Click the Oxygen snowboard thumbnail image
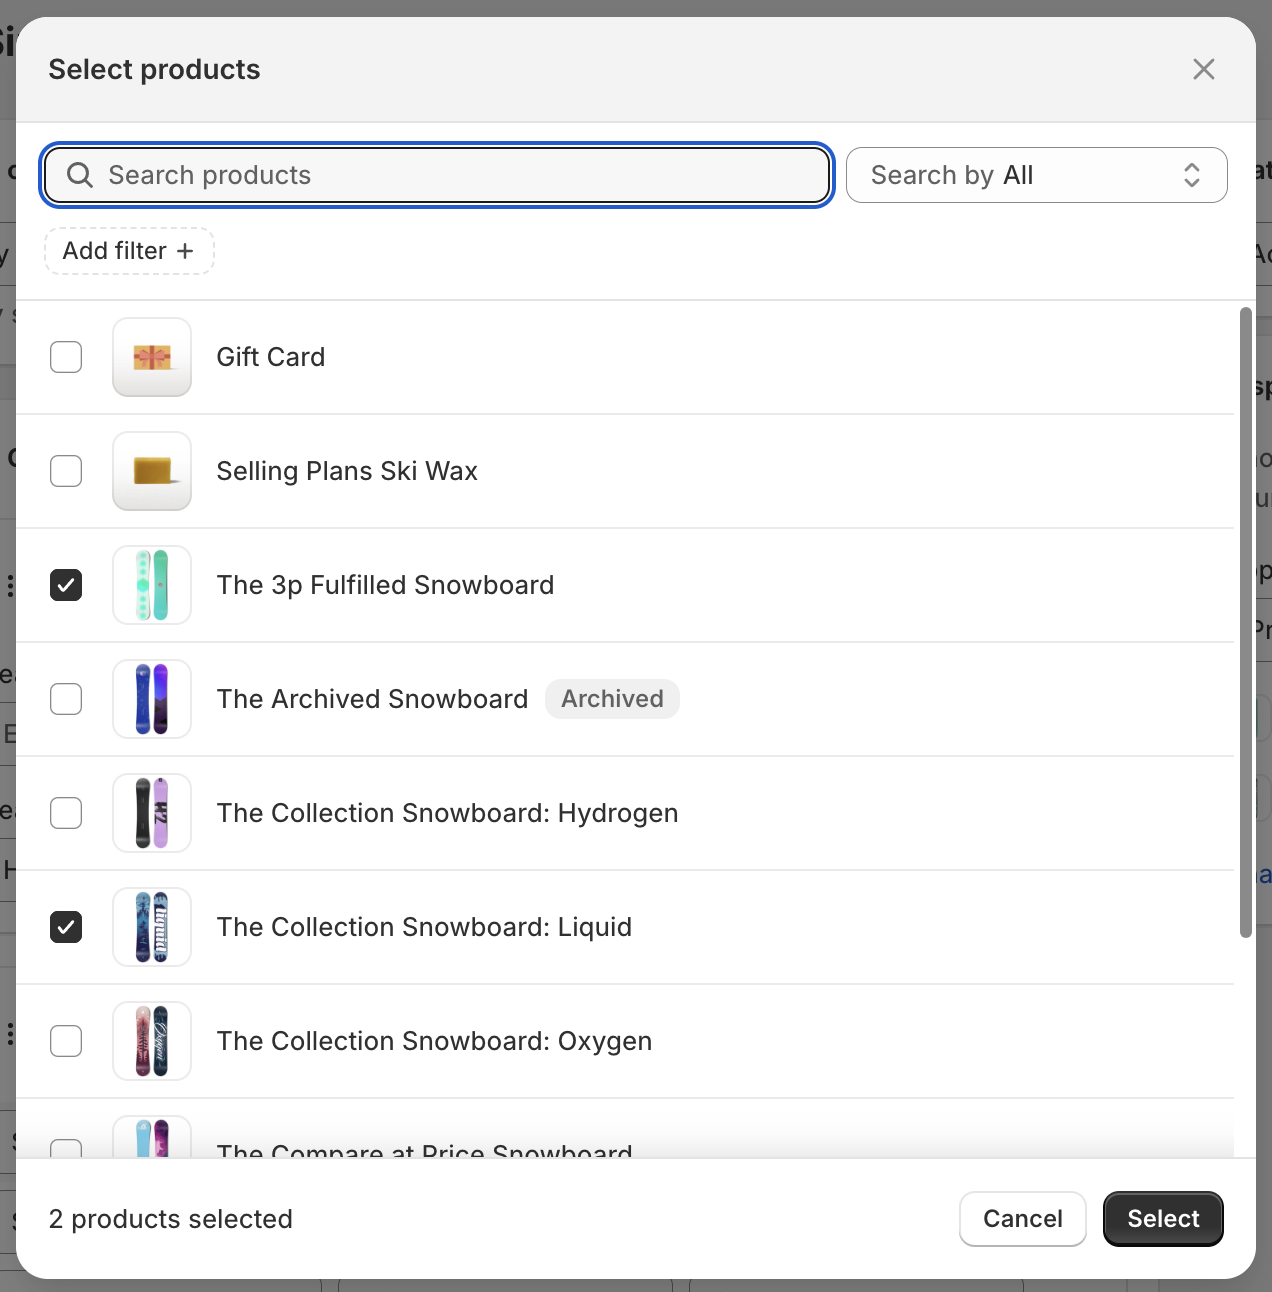The height and width of the screenshot is (1292, 1272). pos(152,1041)
